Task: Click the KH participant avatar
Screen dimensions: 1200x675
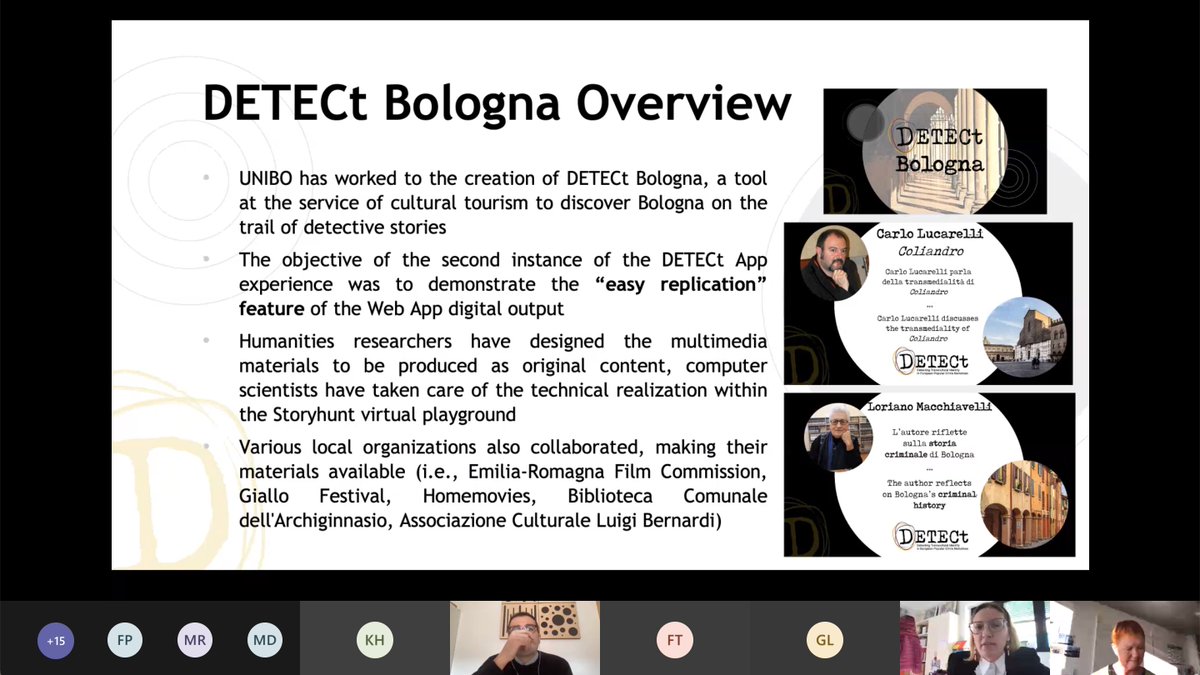Action: click(375, 639)
